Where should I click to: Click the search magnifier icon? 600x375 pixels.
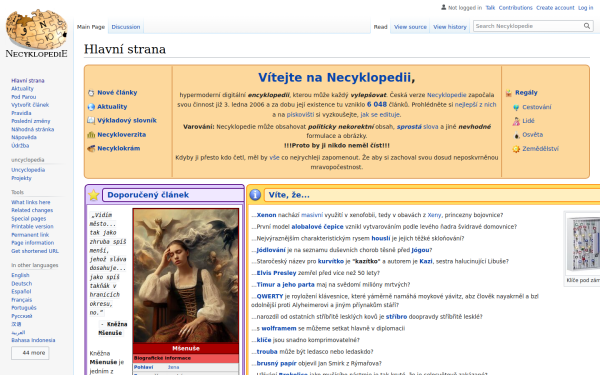(587, 26)
